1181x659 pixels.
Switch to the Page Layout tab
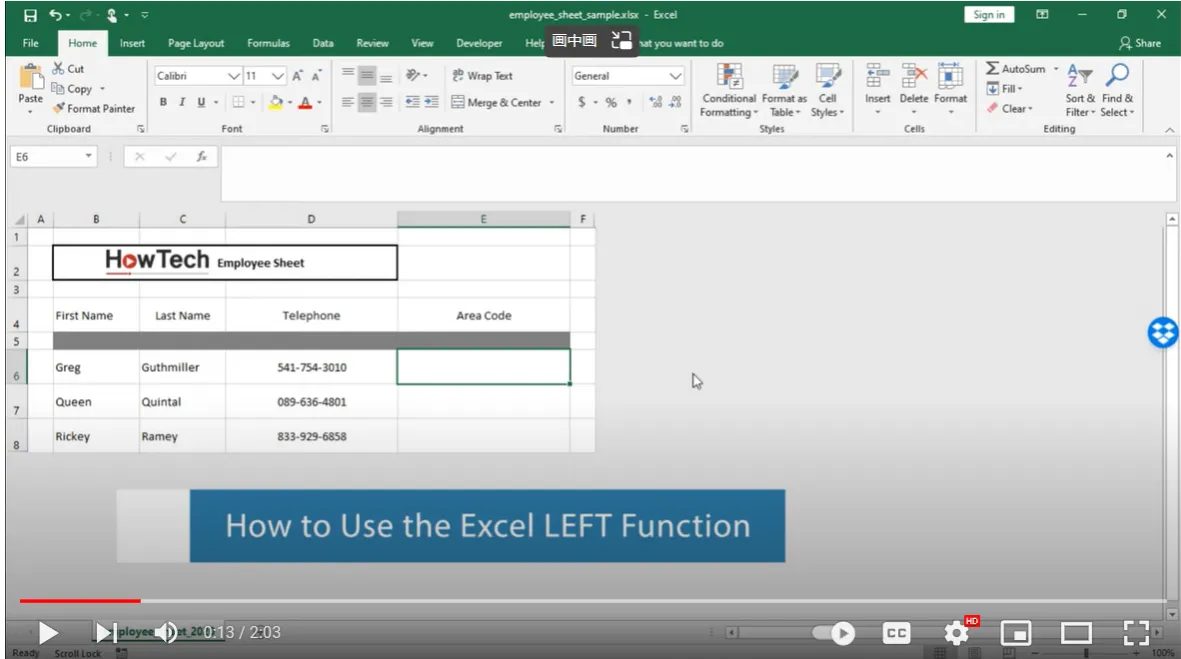pos(196,43)
